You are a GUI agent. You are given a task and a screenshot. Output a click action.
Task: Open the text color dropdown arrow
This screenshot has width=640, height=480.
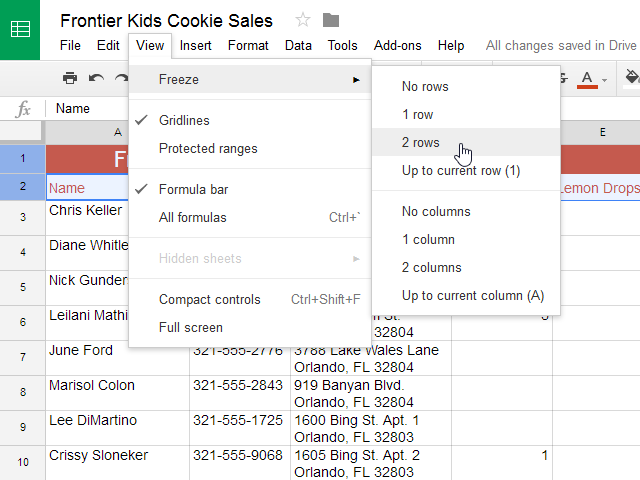tap(604, 79)
